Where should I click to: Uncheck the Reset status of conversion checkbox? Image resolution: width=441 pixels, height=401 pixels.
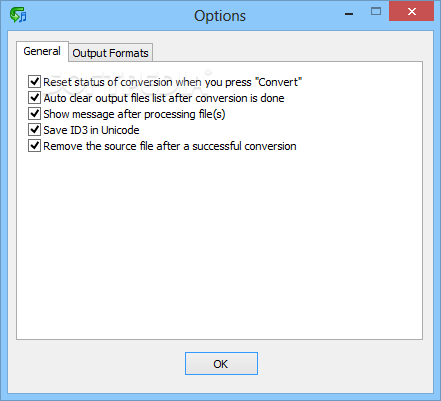(x=35, y=82)
